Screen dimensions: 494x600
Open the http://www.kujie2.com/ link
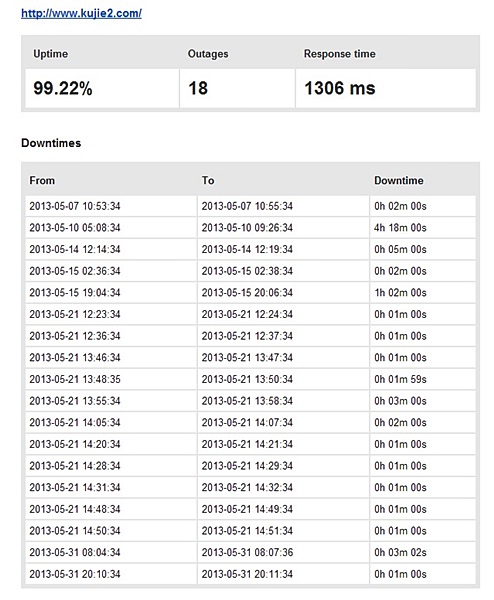point(81,13)
